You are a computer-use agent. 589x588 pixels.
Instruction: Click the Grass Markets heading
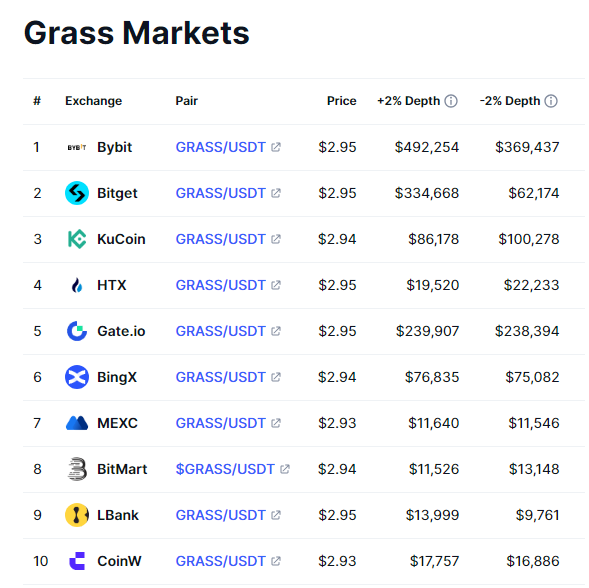coord(136,33)
